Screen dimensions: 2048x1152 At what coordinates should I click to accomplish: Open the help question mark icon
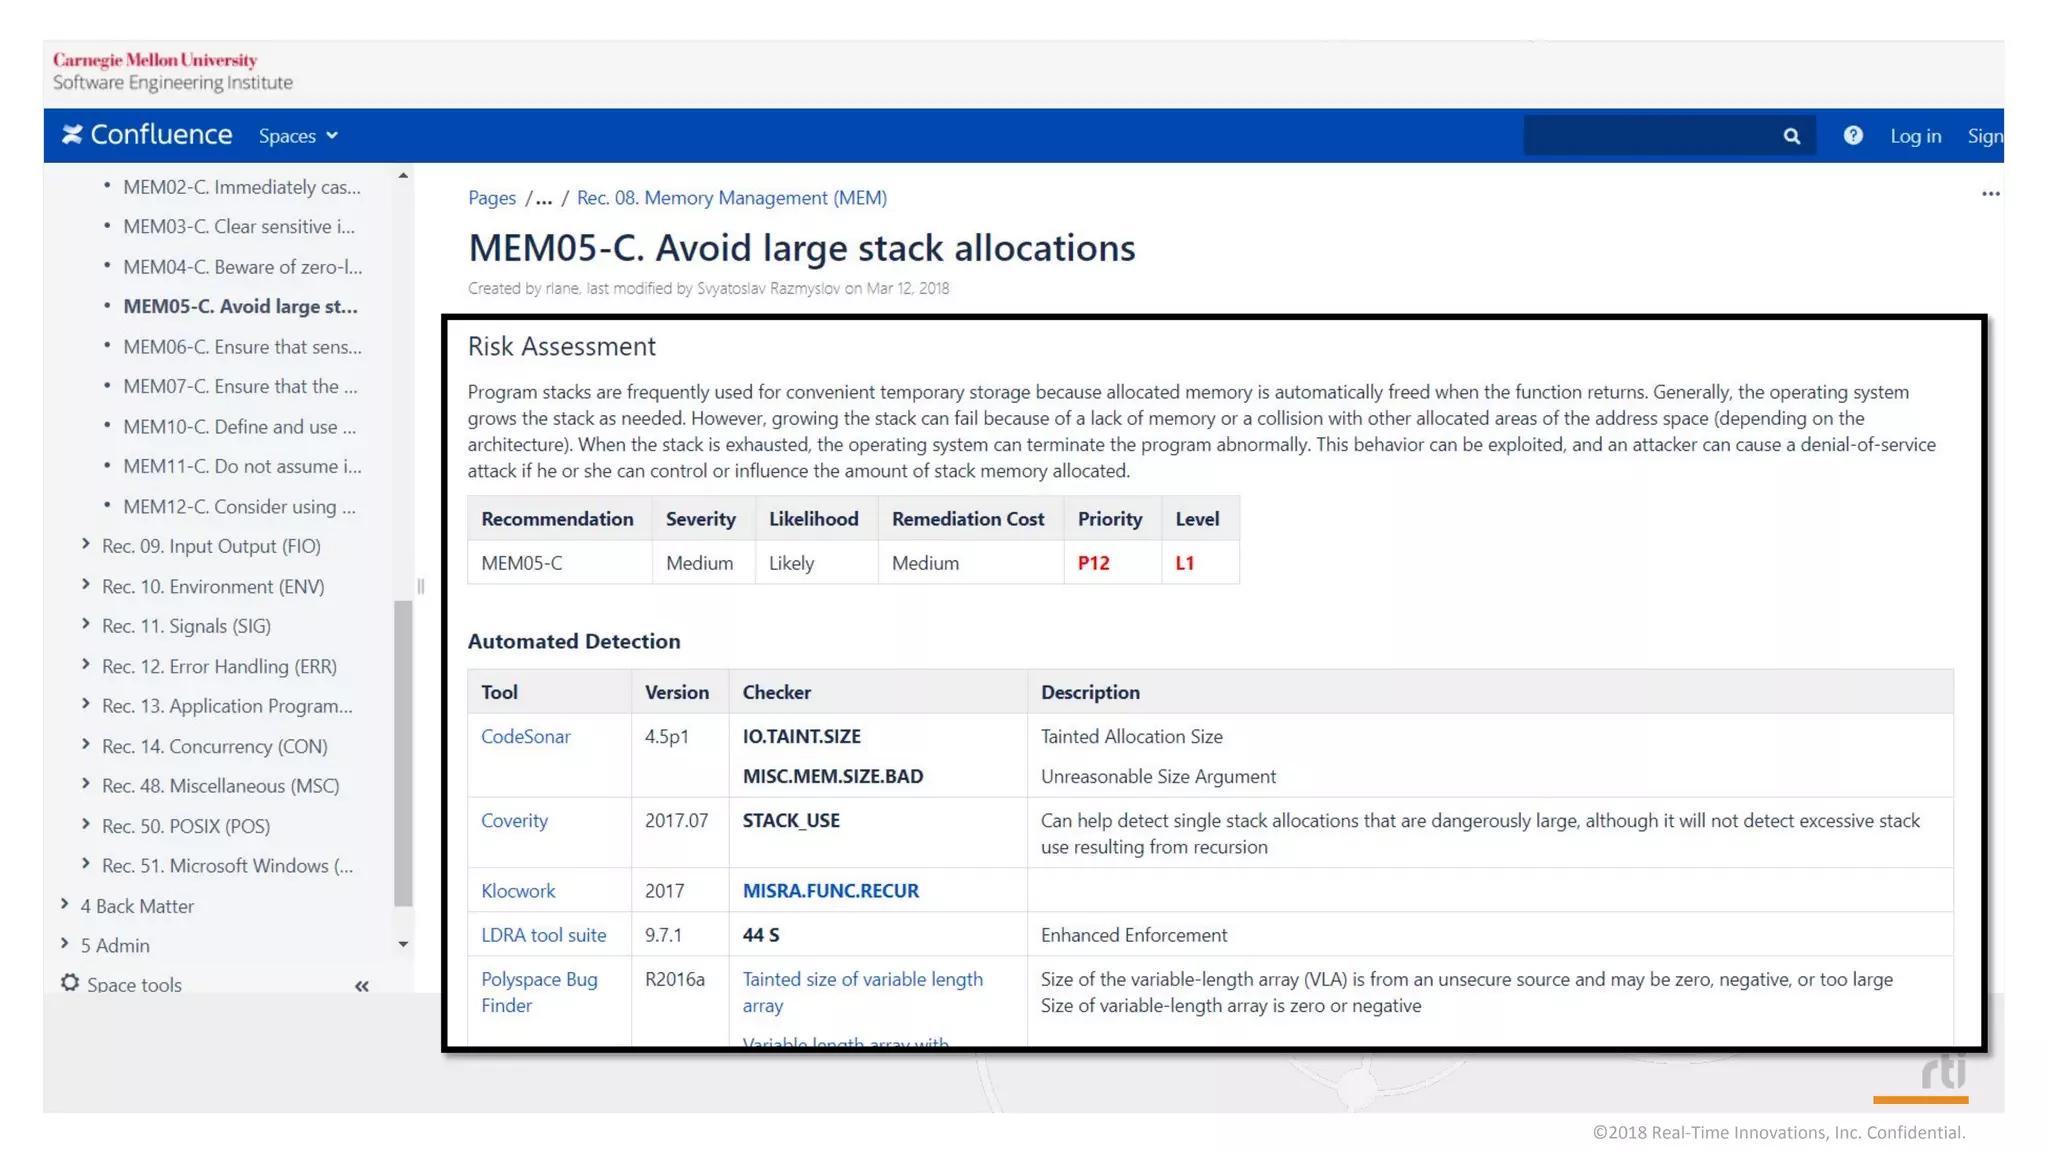click(1853, 135)
